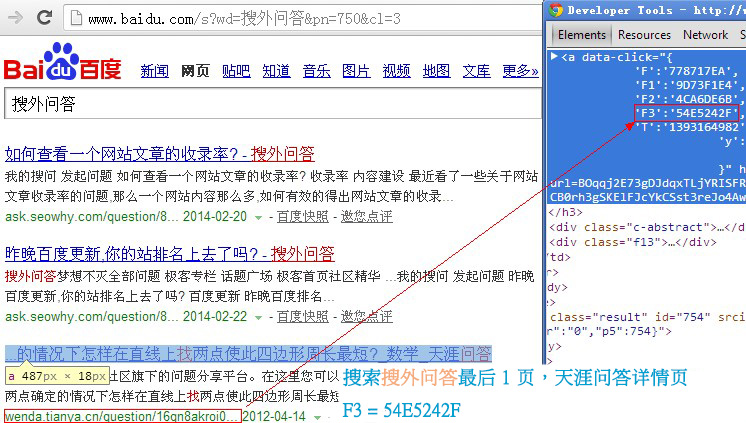Select the 'T':'1393164982' attribute line

click(689, 127)
